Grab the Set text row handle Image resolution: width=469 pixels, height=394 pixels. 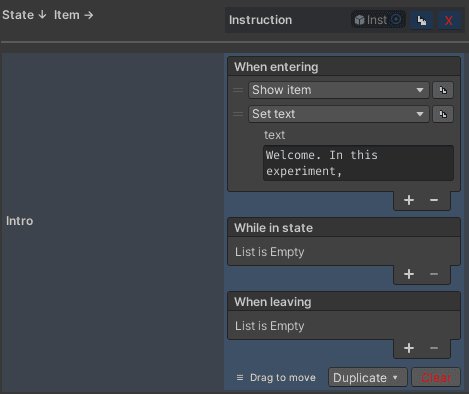point(238,114)
